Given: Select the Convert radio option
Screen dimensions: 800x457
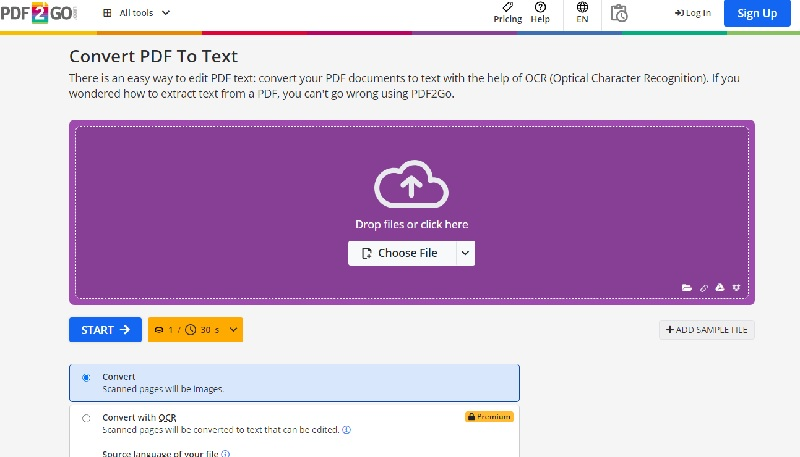Looking at the screenshot, I should pyautogui.click(x=86, y=378).
